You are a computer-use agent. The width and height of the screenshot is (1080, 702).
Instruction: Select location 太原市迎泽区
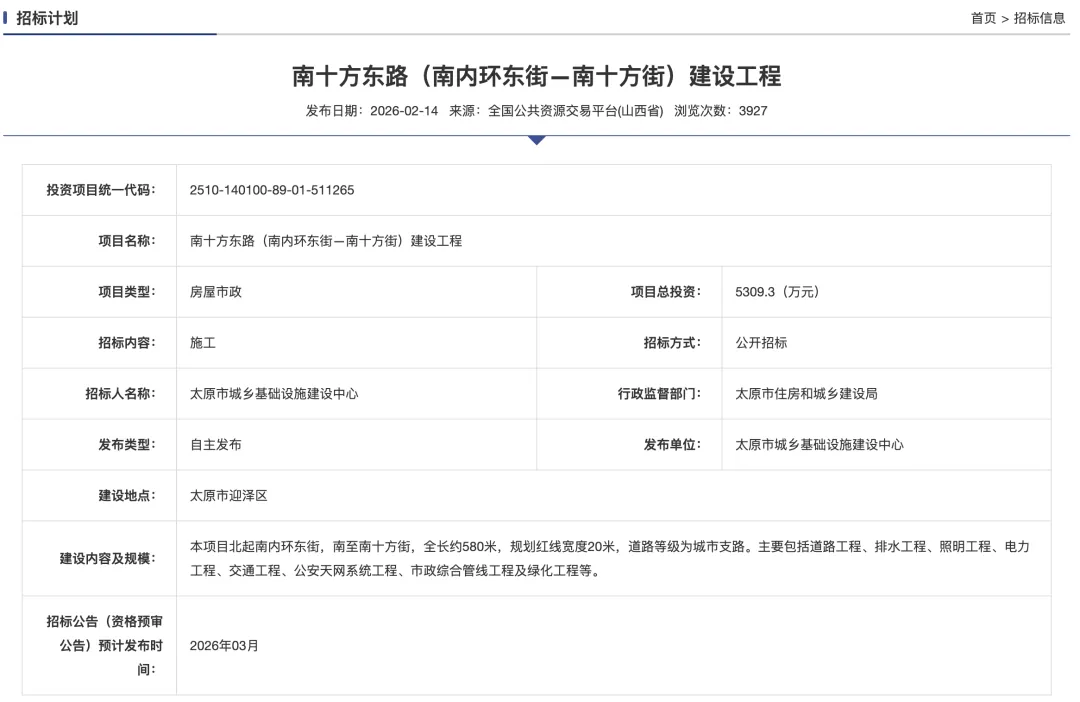(x=229, y=496)
